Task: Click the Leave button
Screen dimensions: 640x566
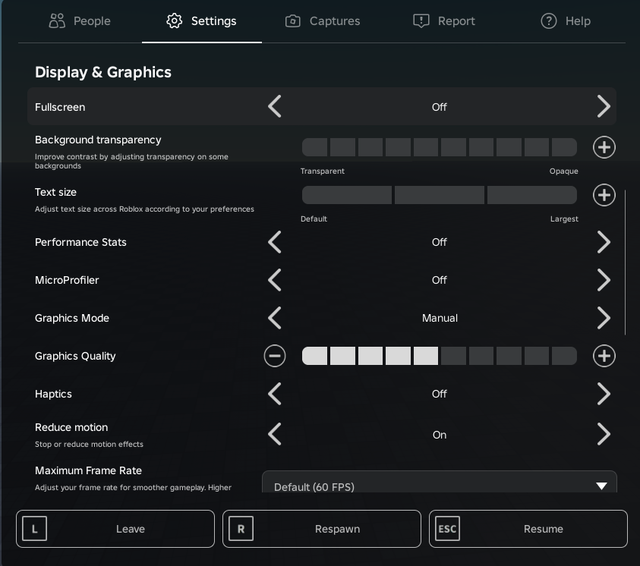Action: (116, 529)
